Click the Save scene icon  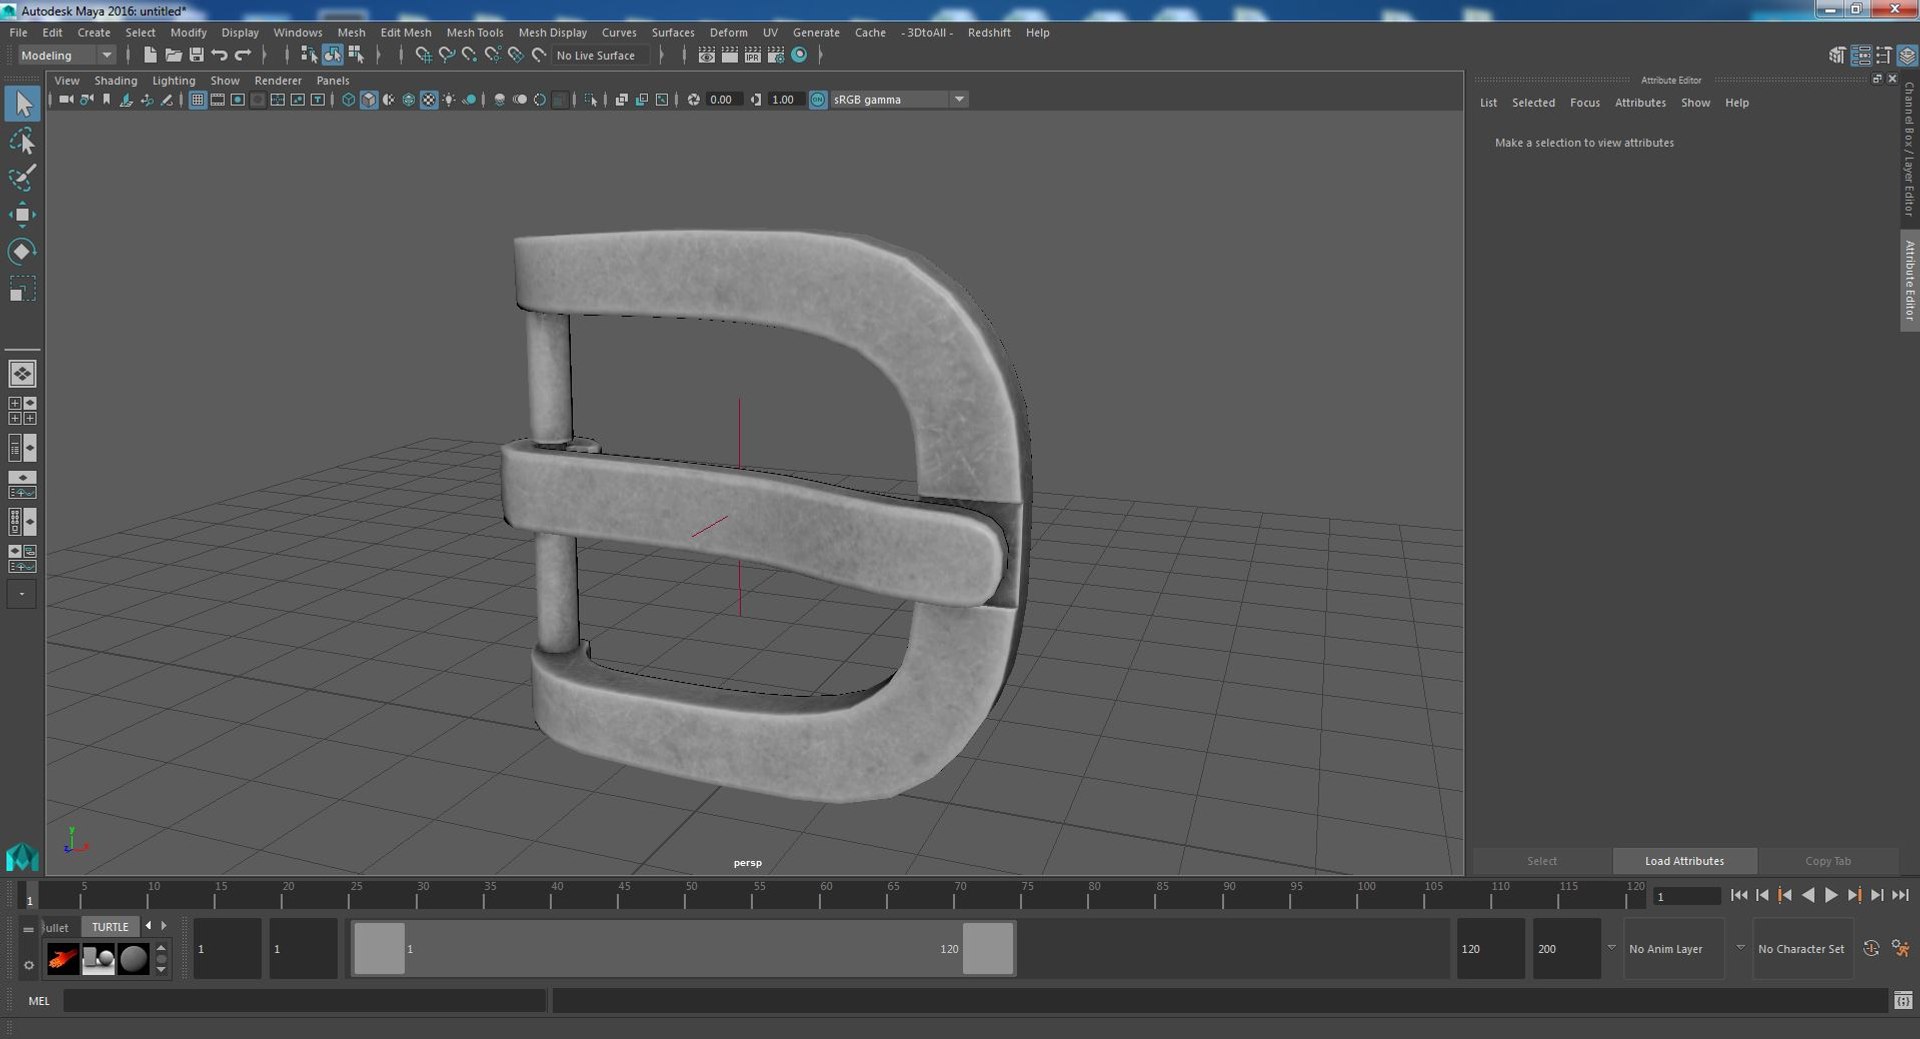[196, 55]
